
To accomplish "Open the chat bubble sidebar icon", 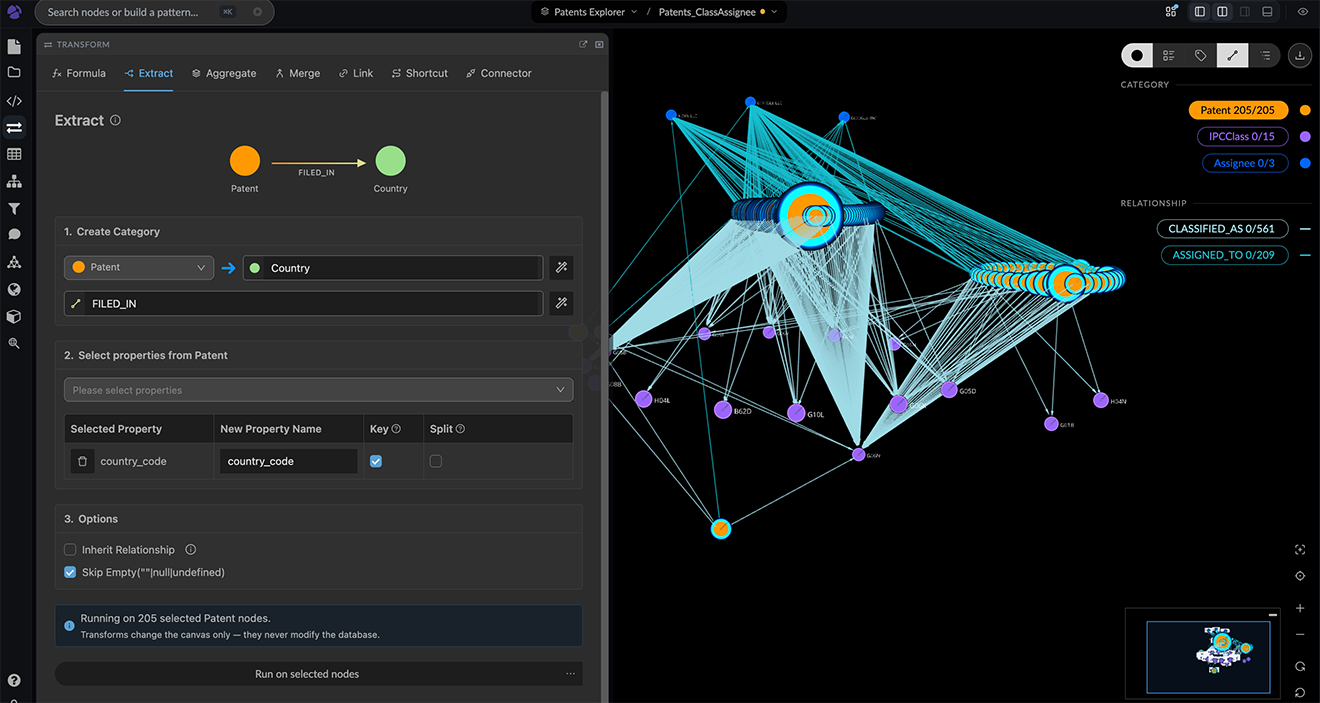I will pyautogui.click(x=14, y=234).
